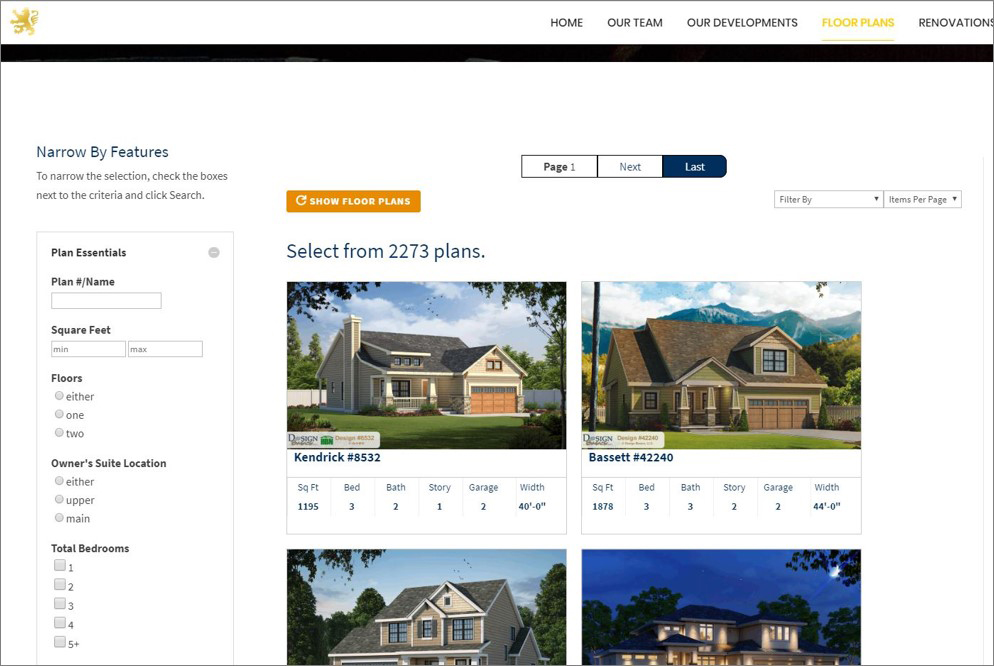The height and width of the screenshot is (666, 994).
Task: Check the 2 bedrooms checkbox
Action: click(x=60, y=584)
